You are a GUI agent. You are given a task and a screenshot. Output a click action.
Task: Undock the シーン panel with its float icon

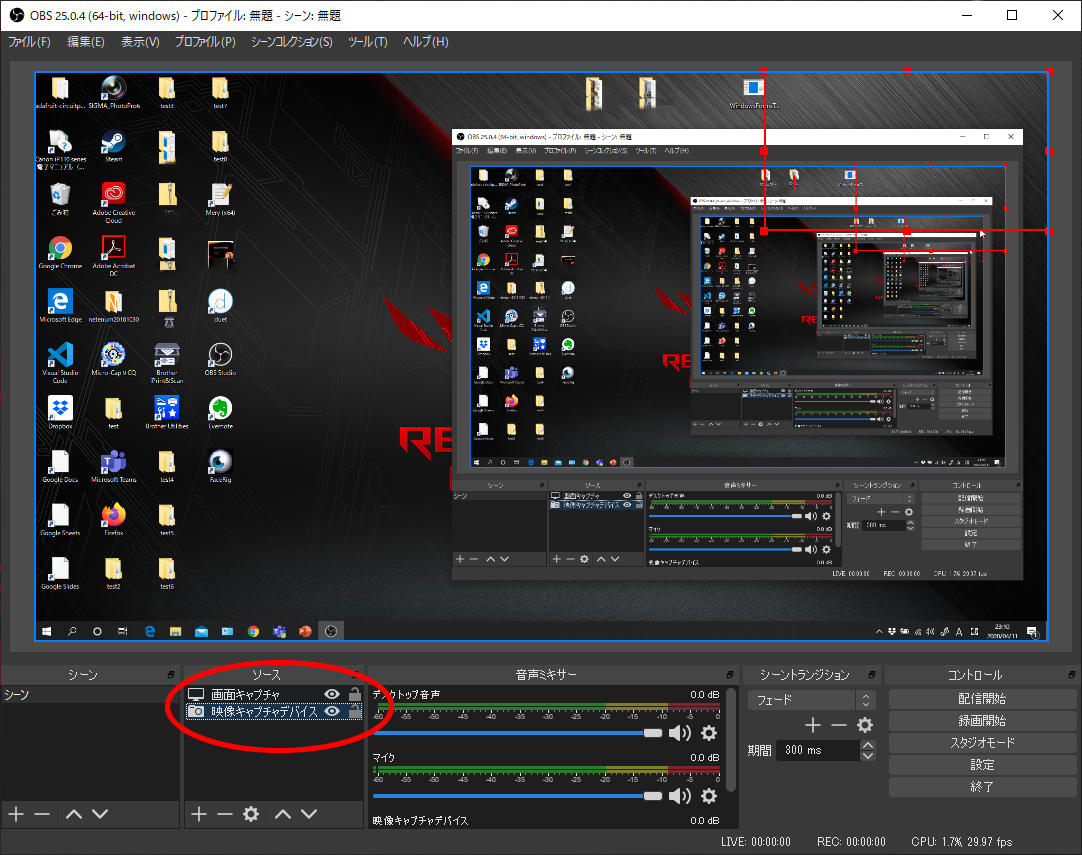170,674
